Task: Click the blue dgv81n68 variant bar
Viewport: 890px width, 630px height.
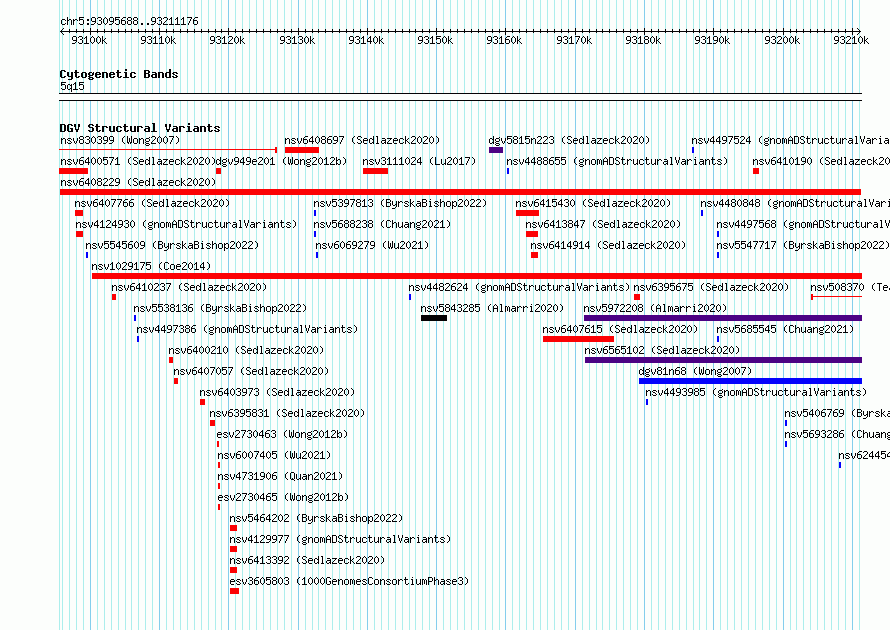Action: click(x=750, y=381)
